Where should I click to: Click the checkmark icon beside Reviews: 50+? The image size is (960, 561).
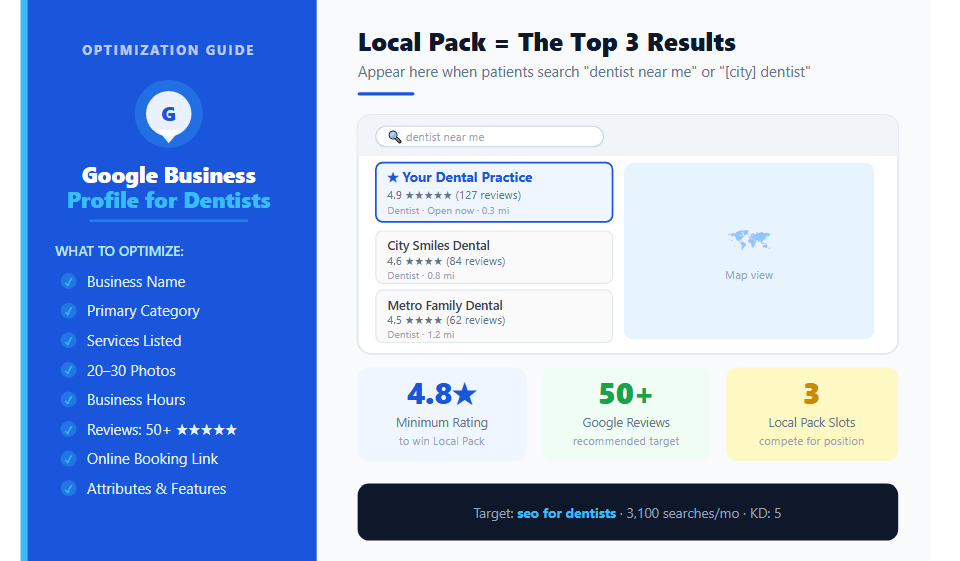click(69, 429)
